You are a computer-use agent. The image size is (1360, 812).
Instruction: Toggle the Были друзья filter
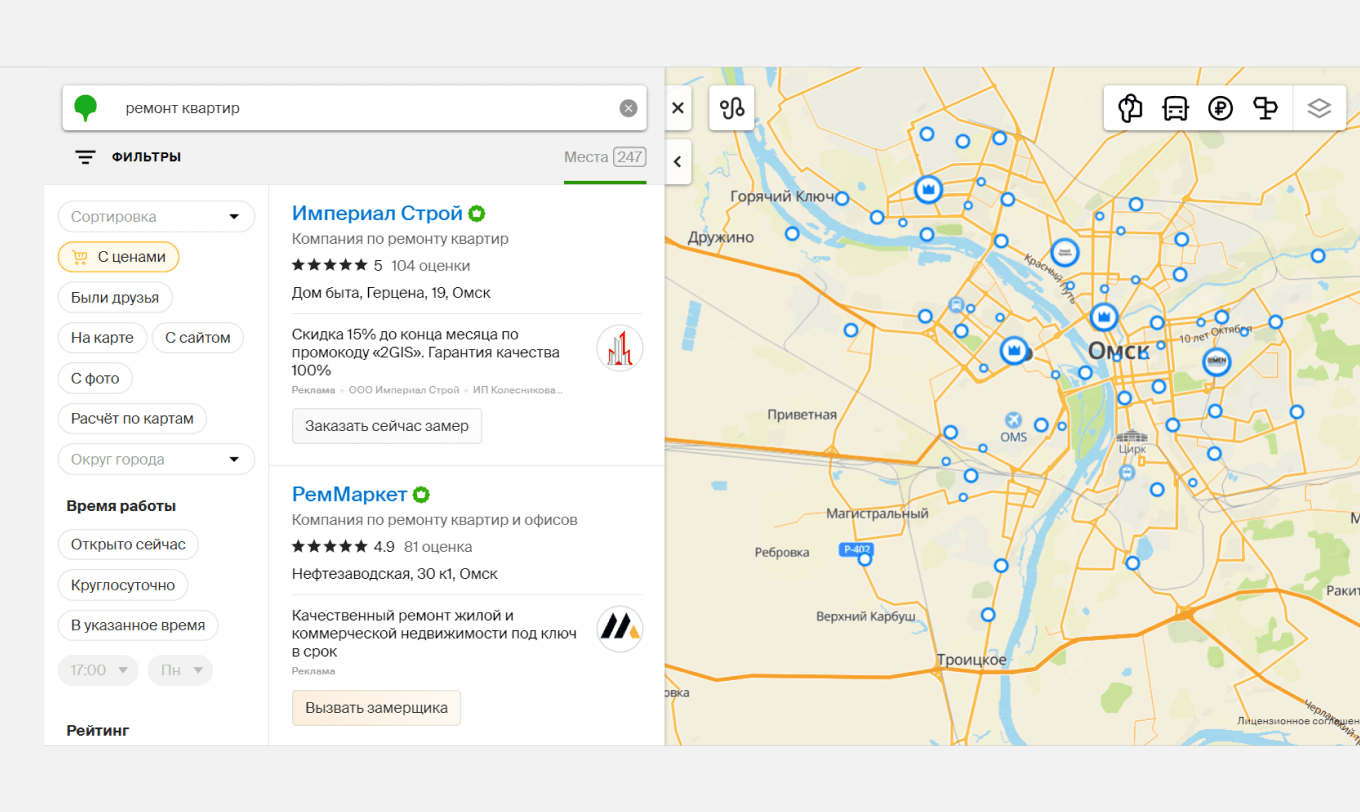115,297
